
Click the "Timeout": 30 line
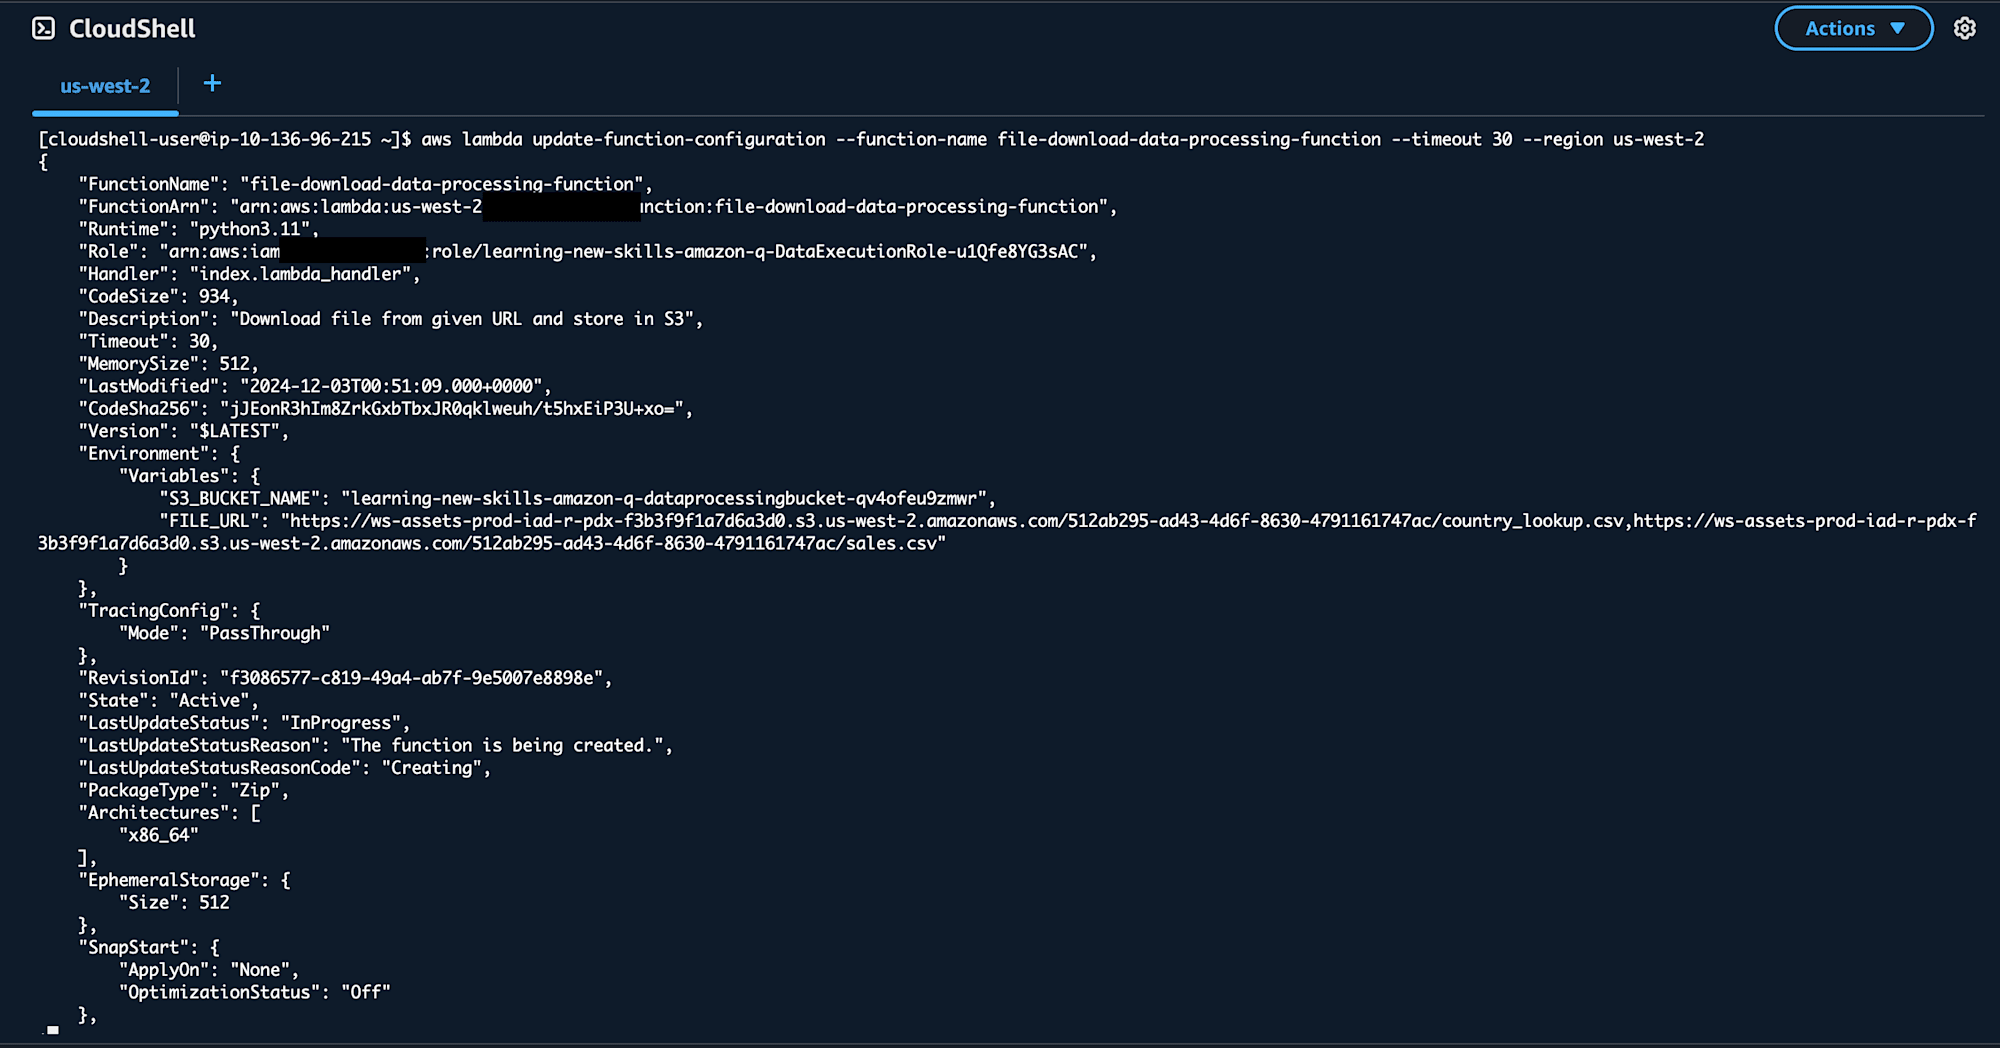(x=148, y=341)
